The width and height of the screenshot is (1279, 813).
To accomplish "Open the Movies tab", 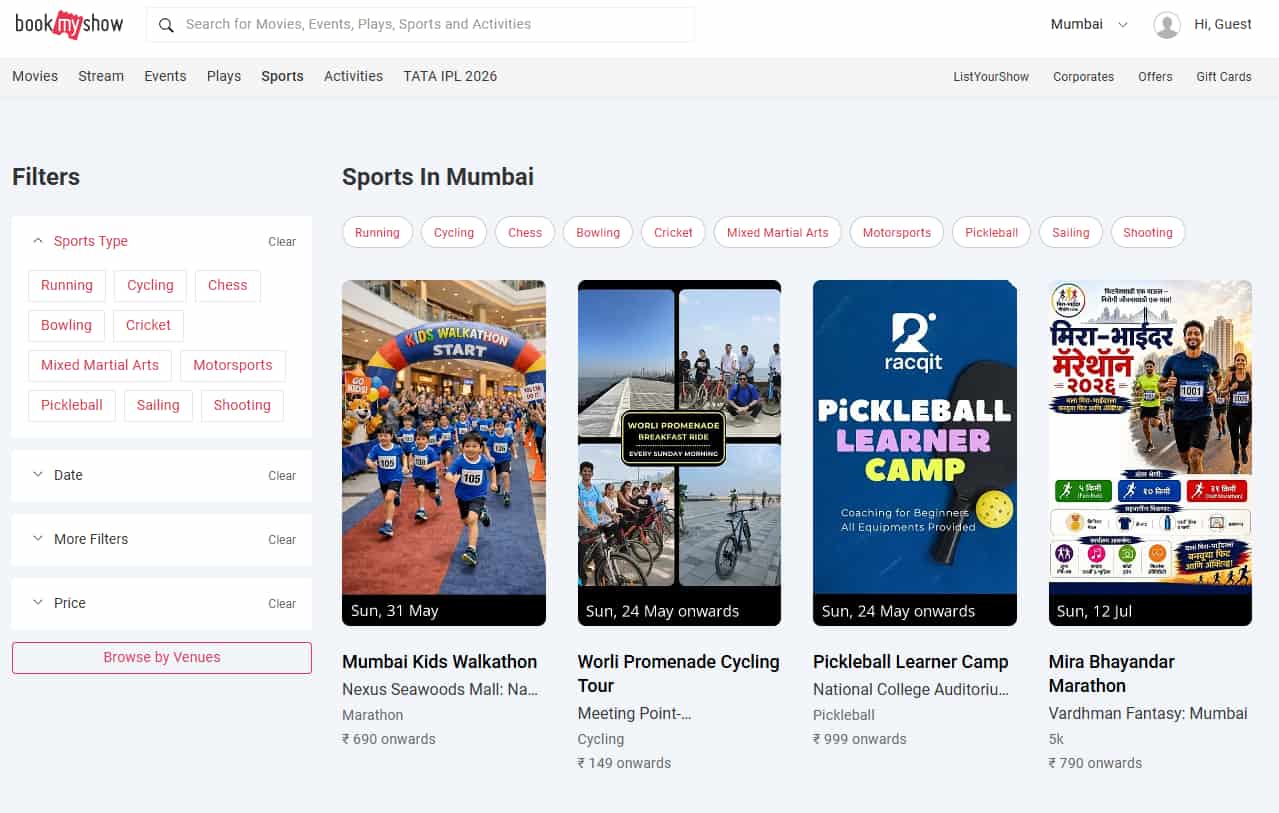I will pos(35,76).
